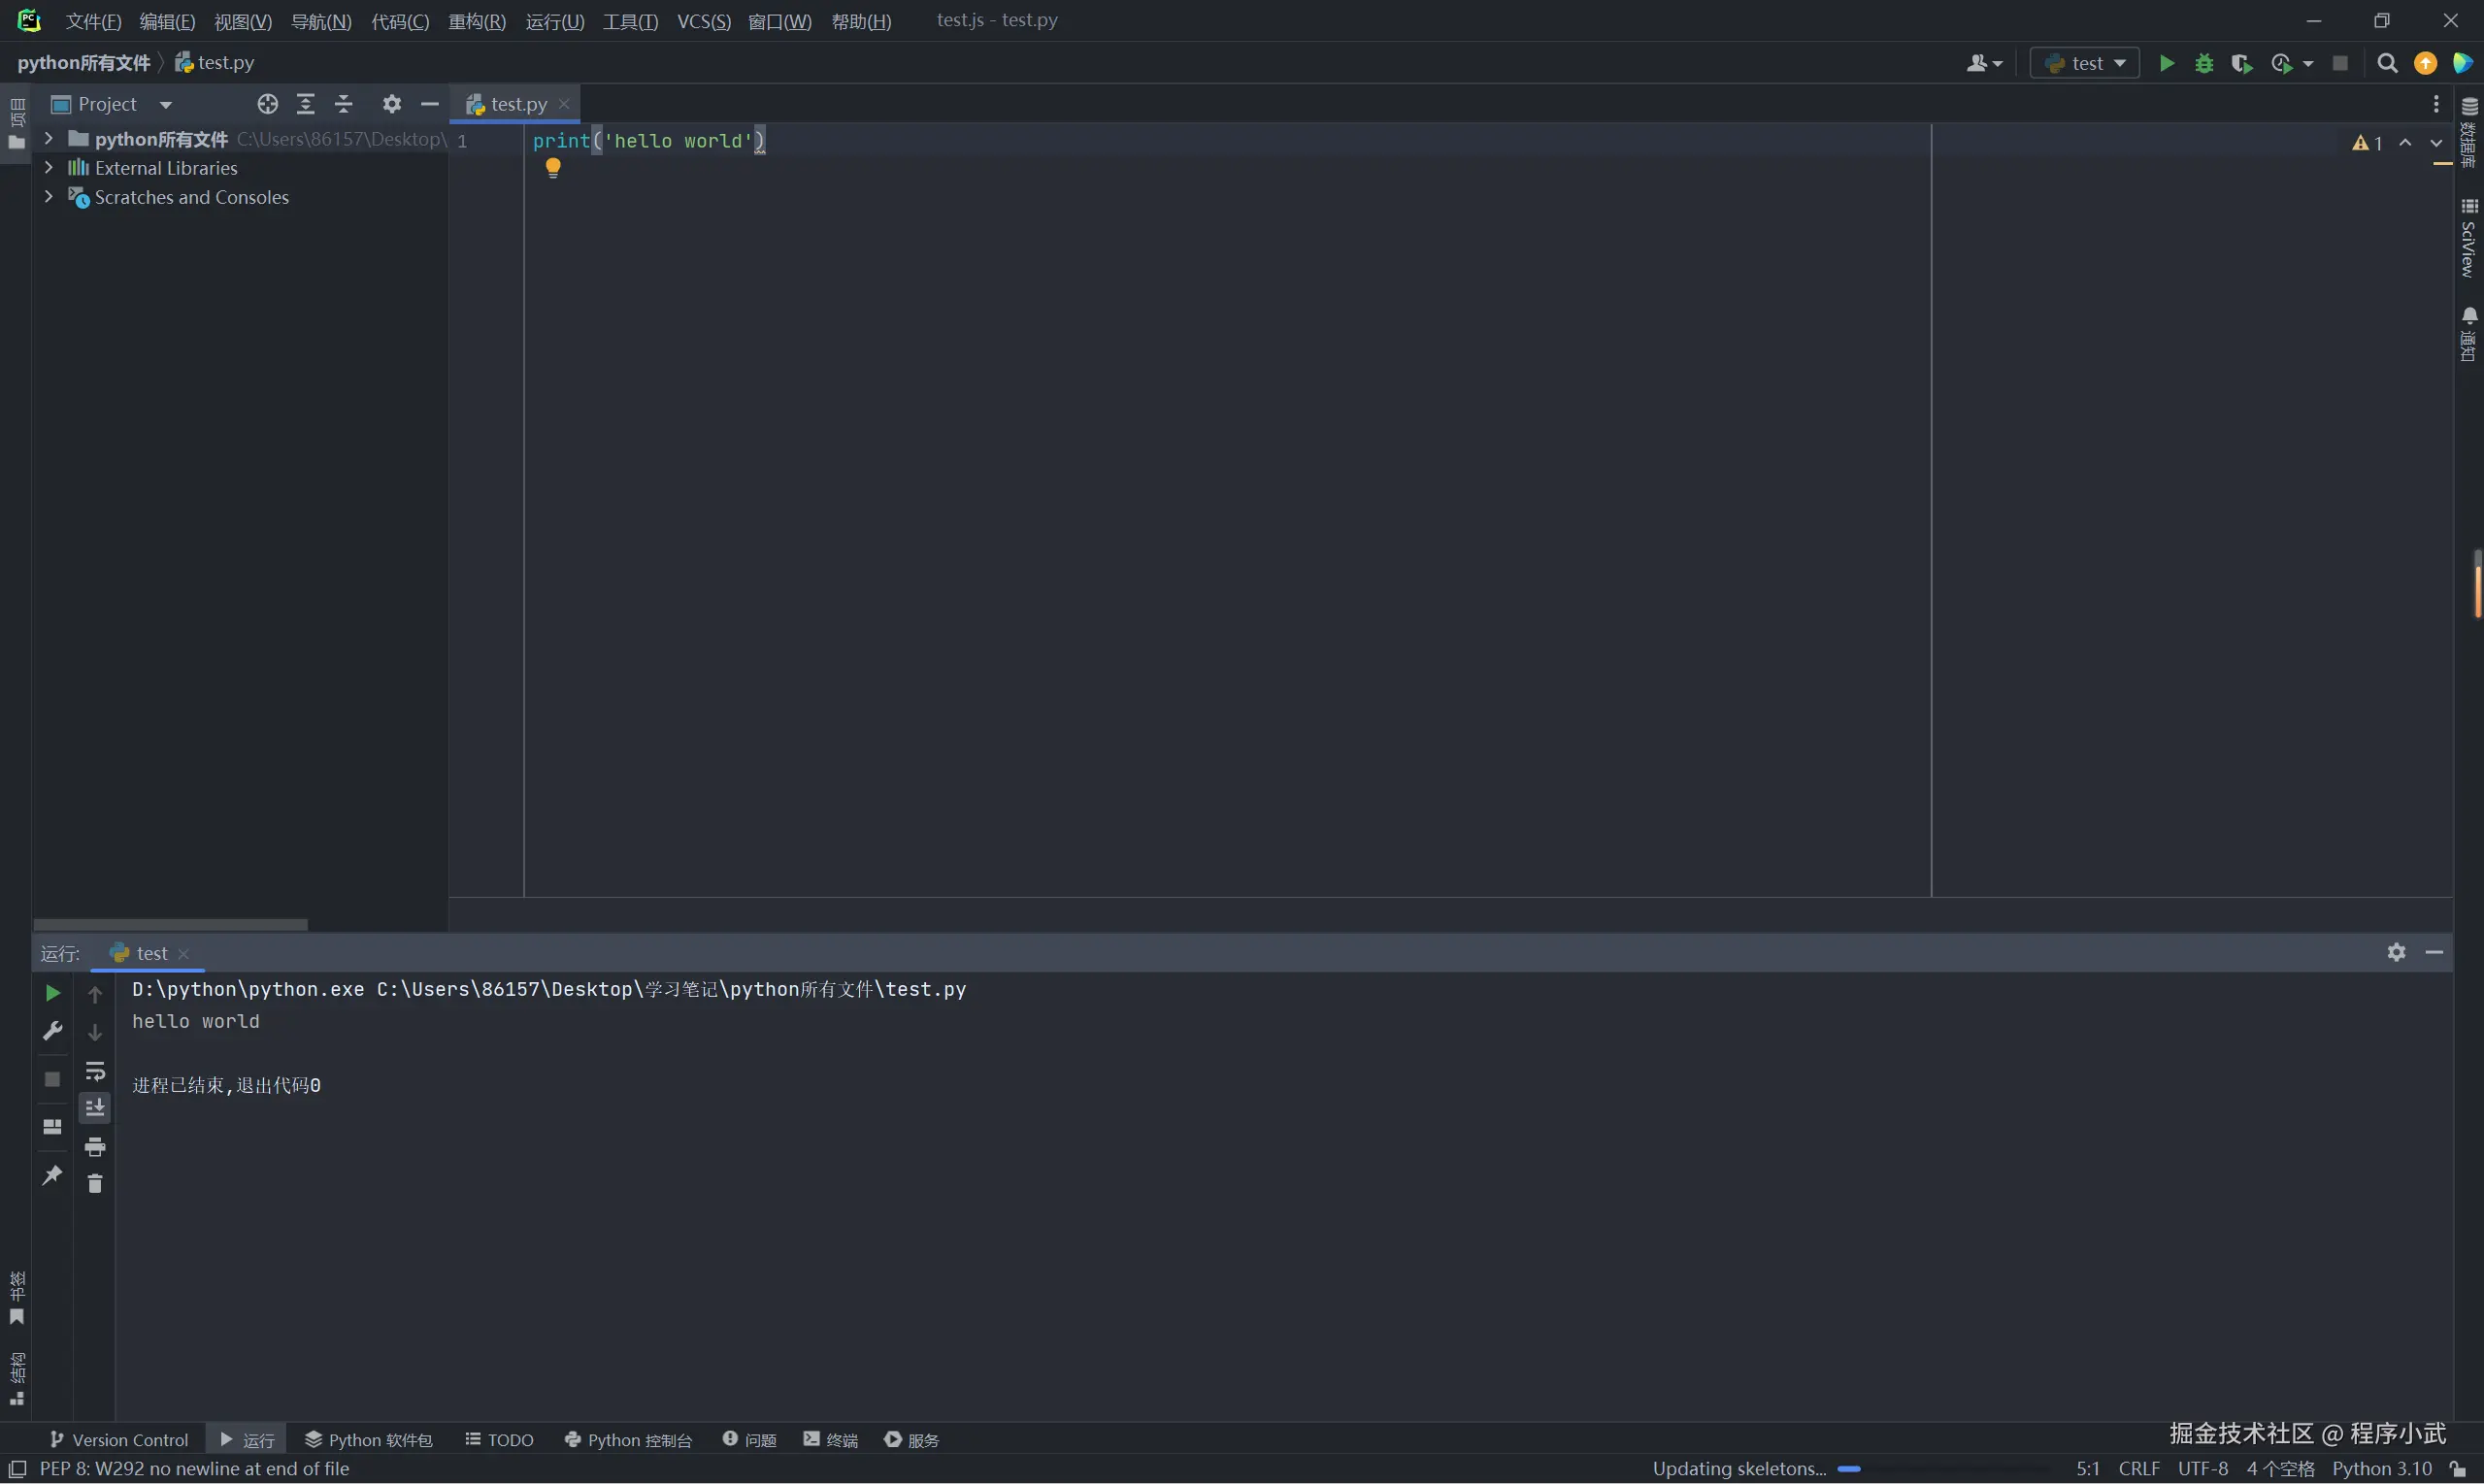Viewport: 2484px width, 1484px height.
Task: Open the 重构(R) menu
Action: tap(477, 21)
